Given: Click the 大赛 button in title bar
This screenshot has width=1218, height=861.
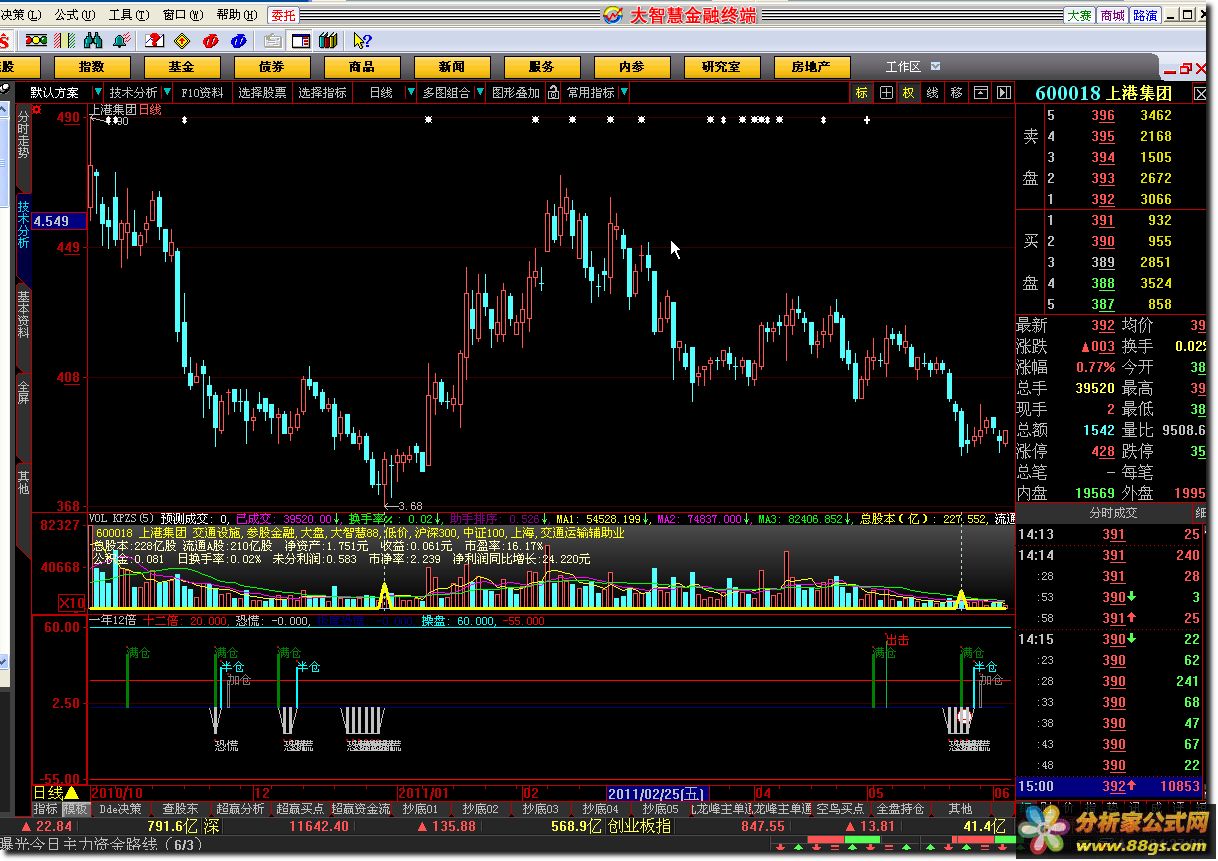Looking at the screenshot, I should coord(1079,15).
